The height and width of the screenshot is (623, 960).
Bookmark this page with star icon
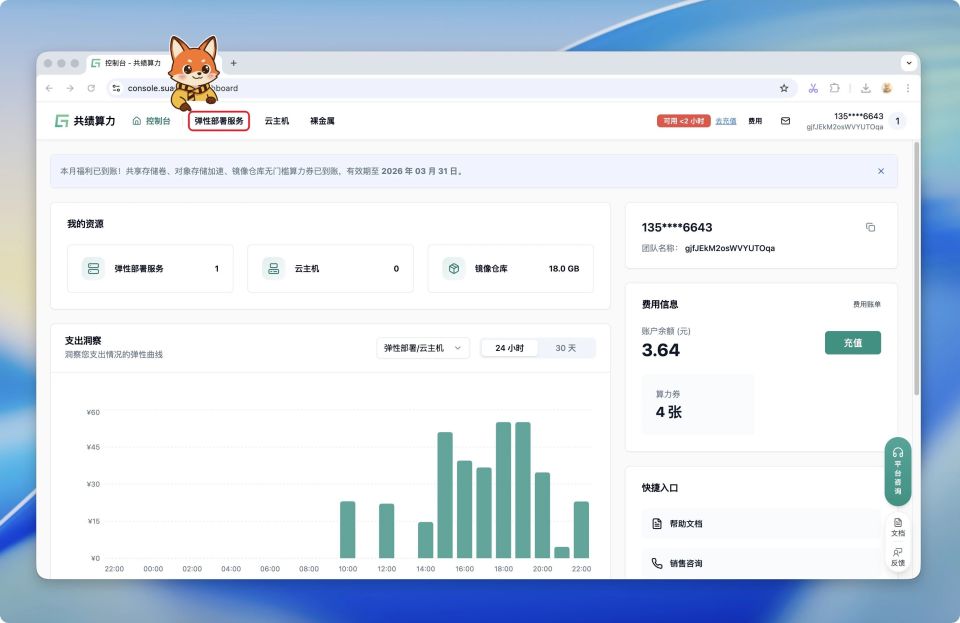[x=784, y=88]
